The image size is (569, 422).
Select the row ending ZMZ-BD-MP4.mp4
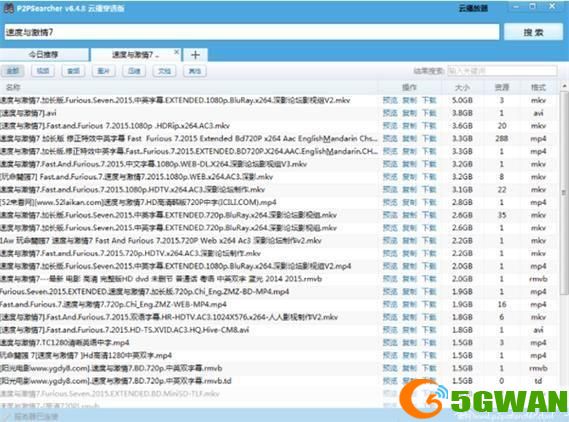click(279, 292)
